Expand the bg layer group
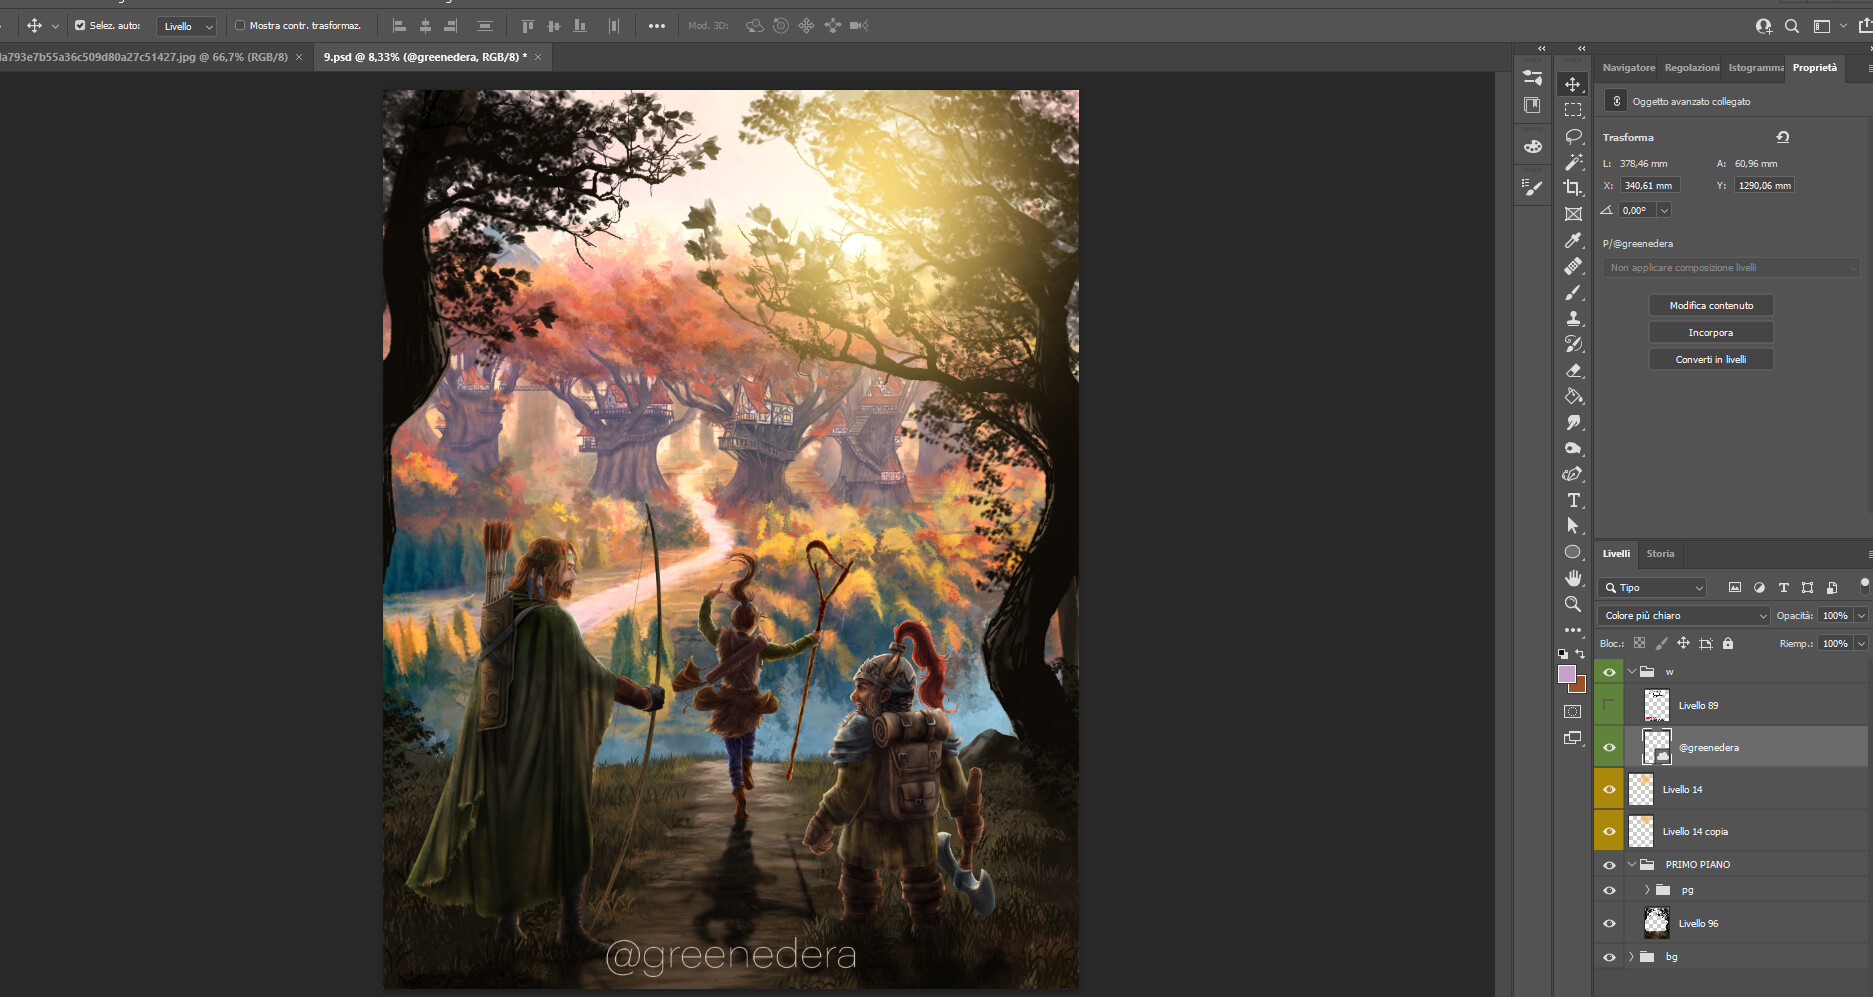This screenshot has height=997, width=1873. (1631, 957)
